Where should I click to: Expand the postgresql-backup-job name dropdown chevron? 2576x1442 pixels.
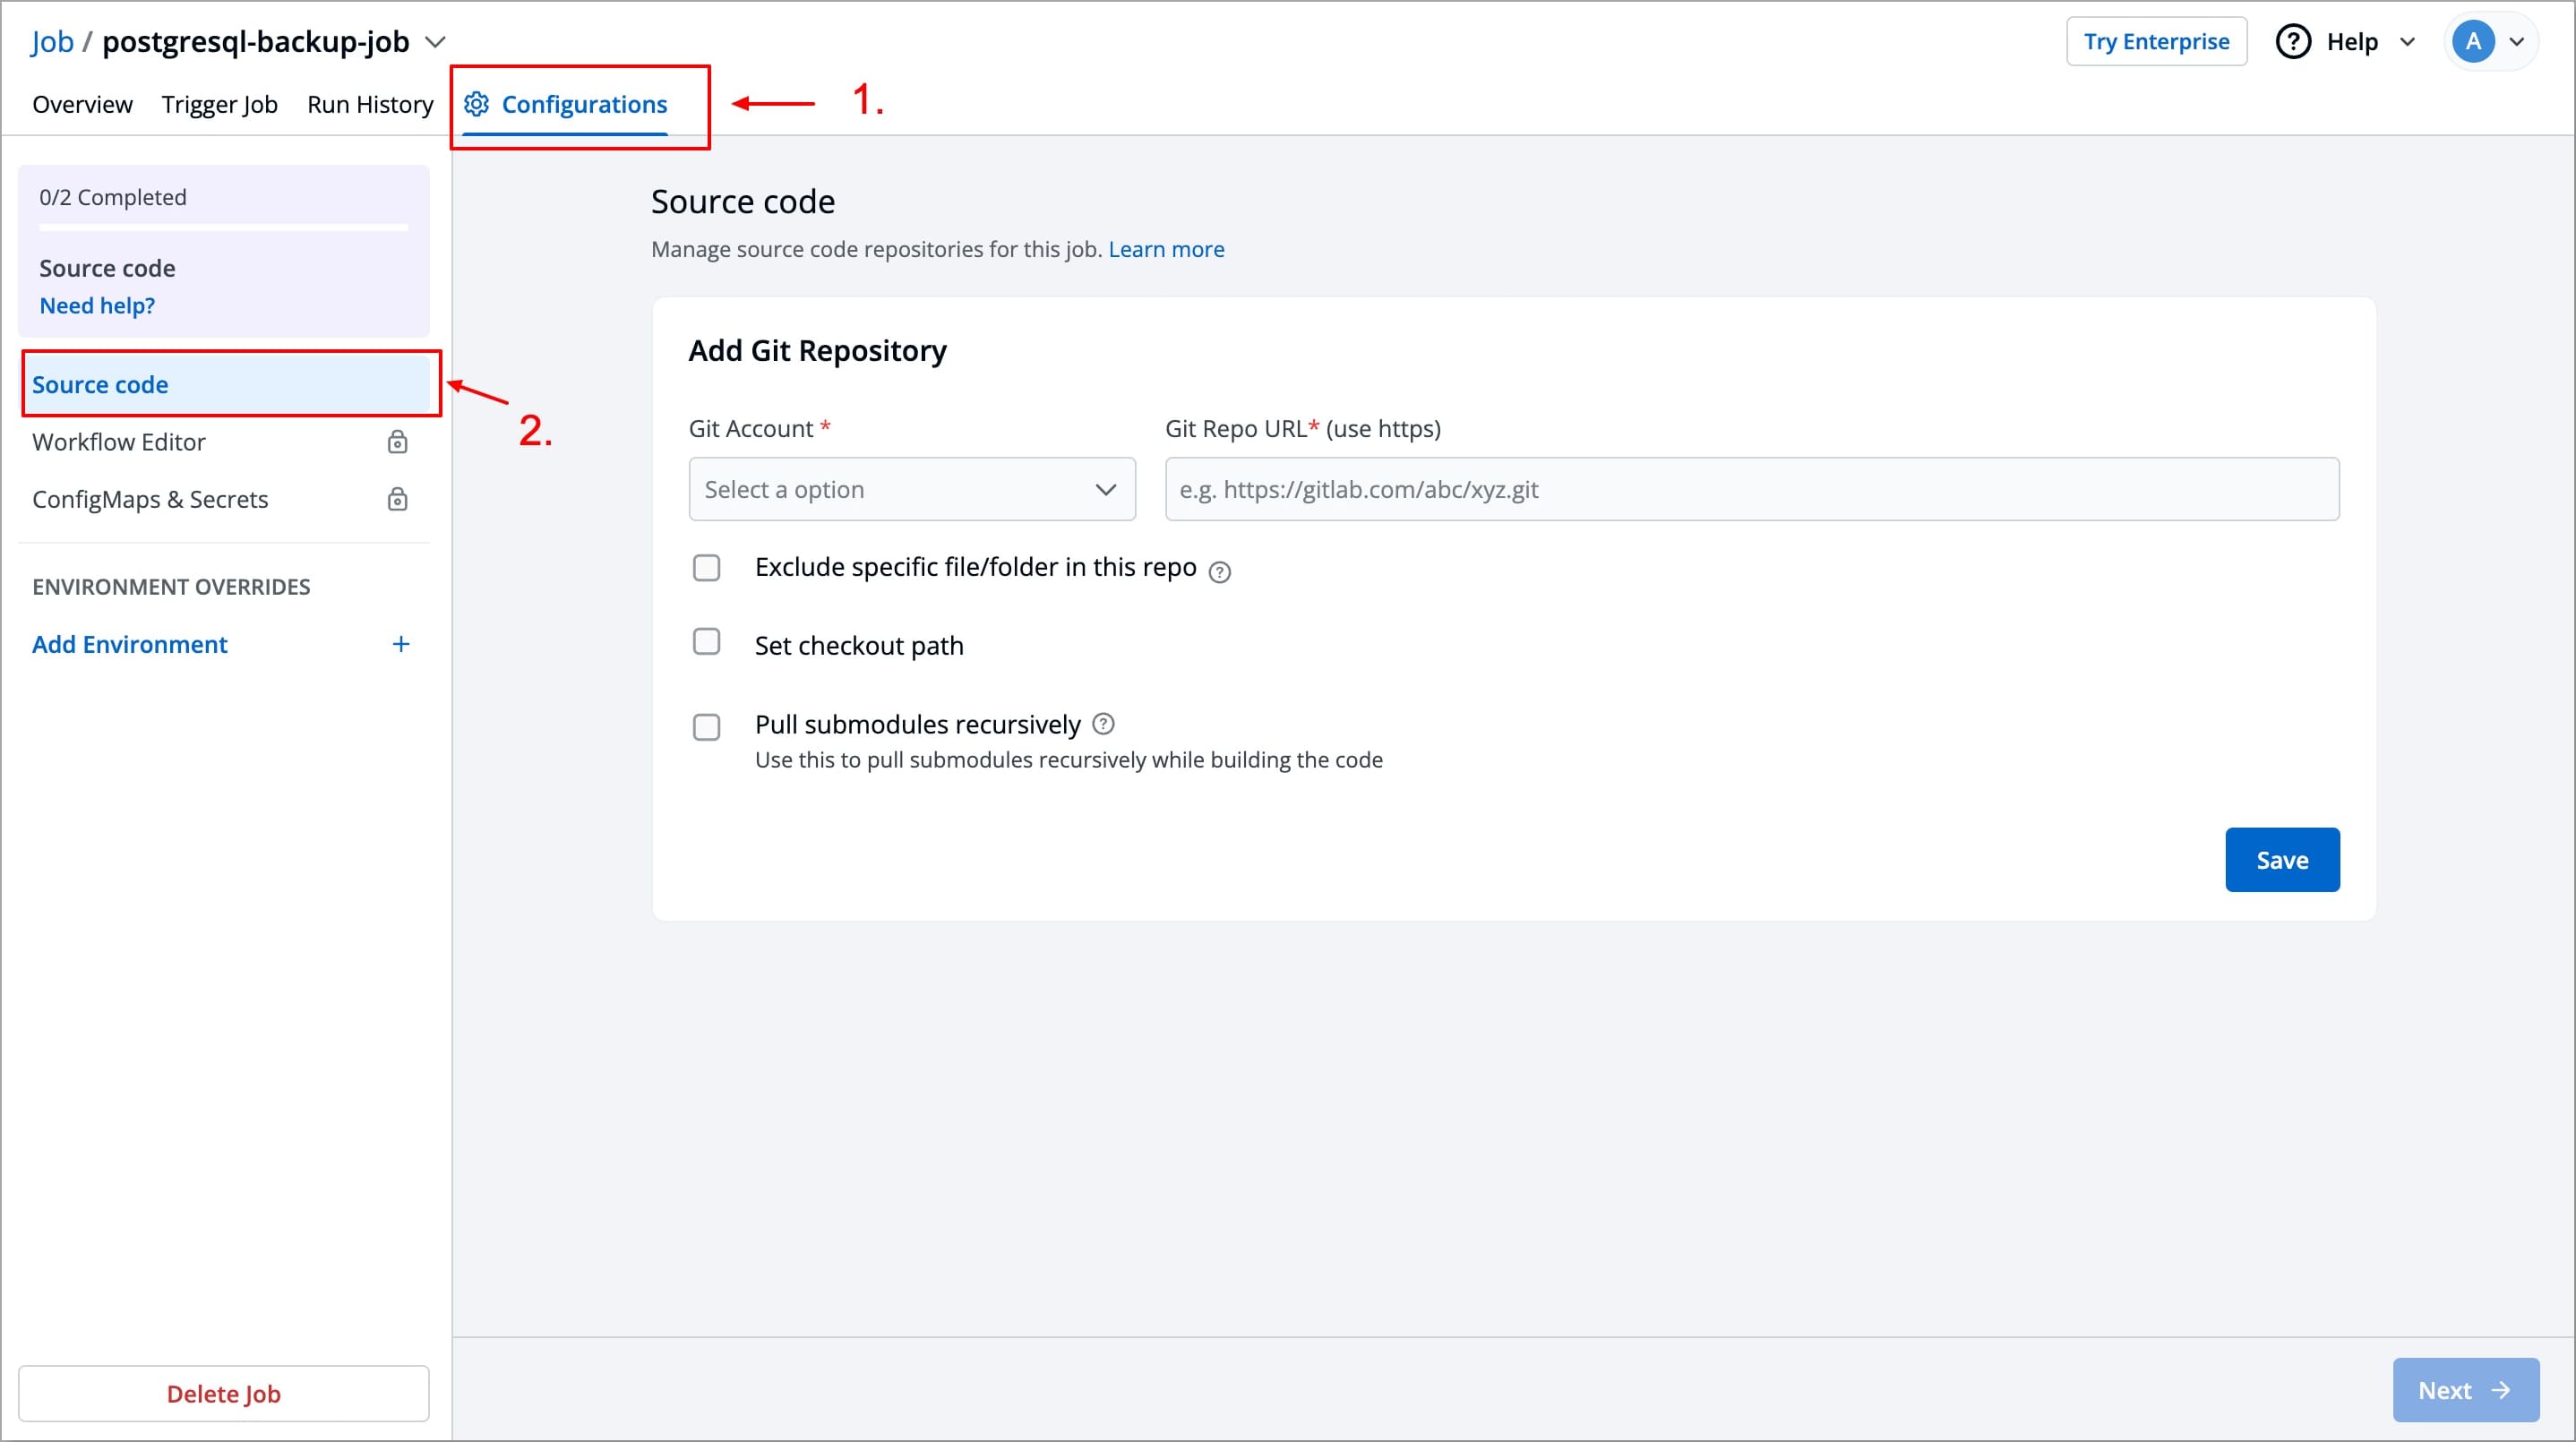(x=435, y=42)
